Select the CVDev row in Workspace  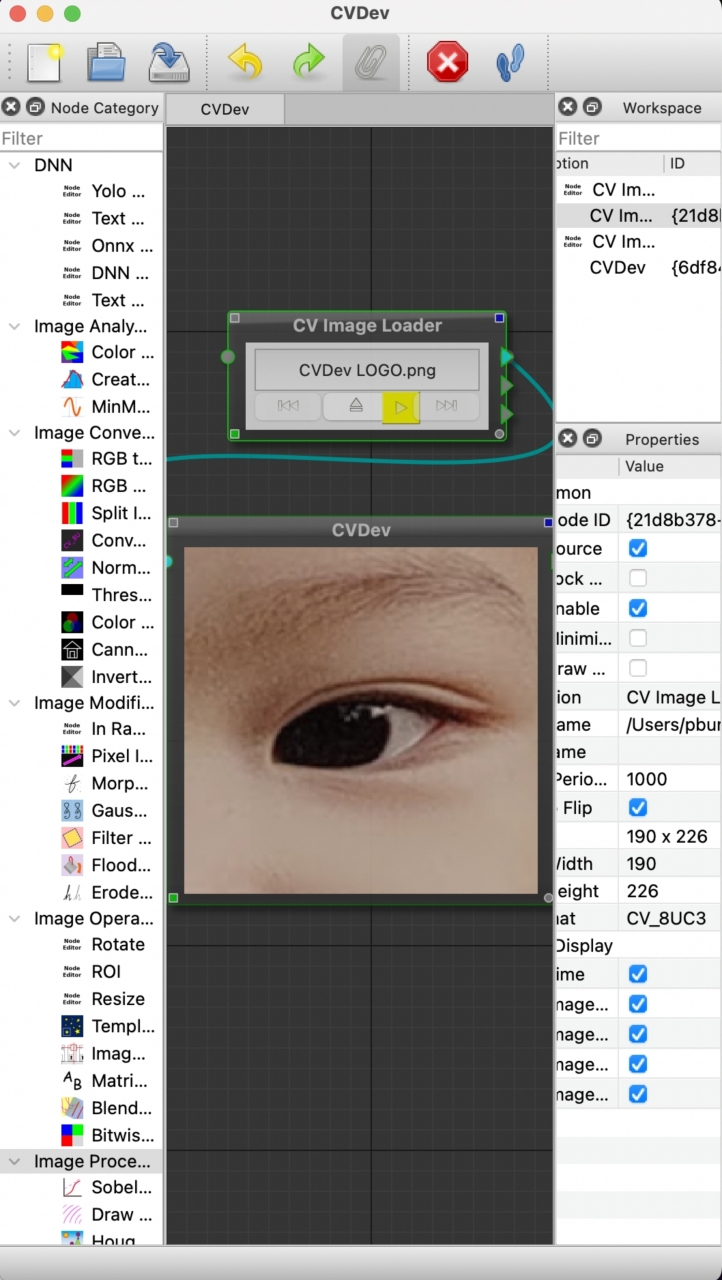point(639,268)
